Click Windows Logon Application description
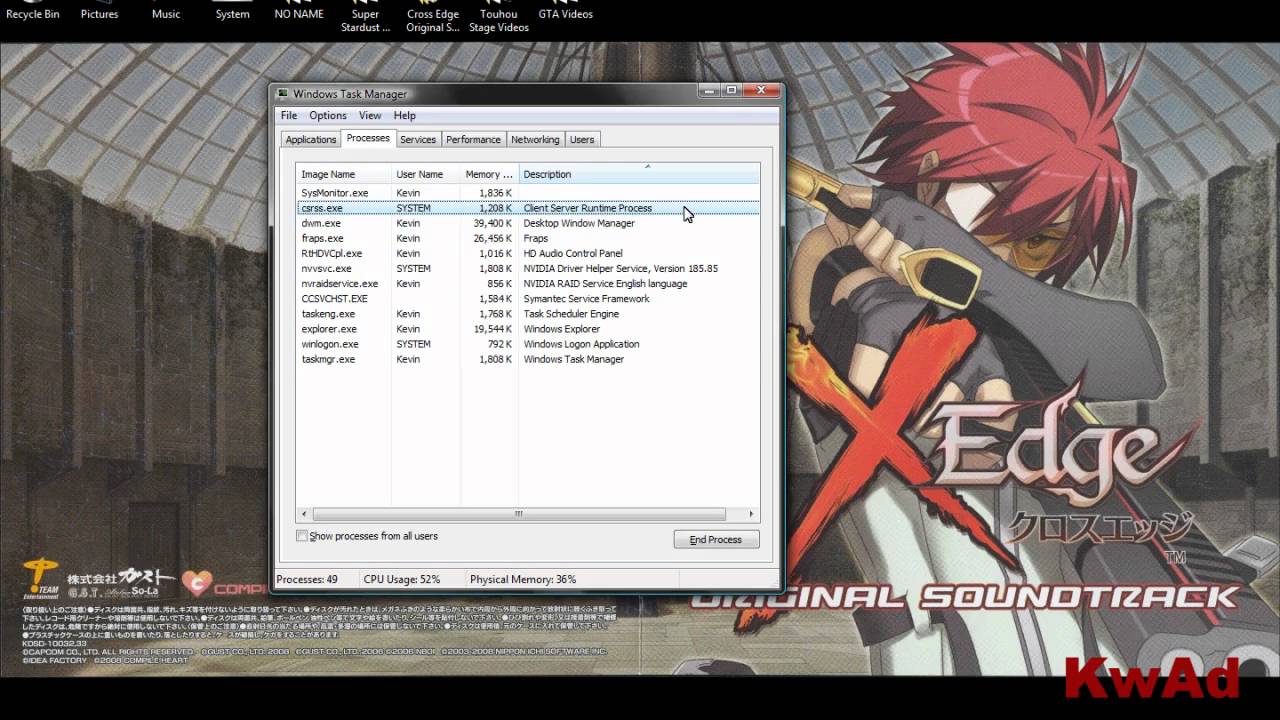This screenshot has height=720, width=1280. tap(581, 343)
